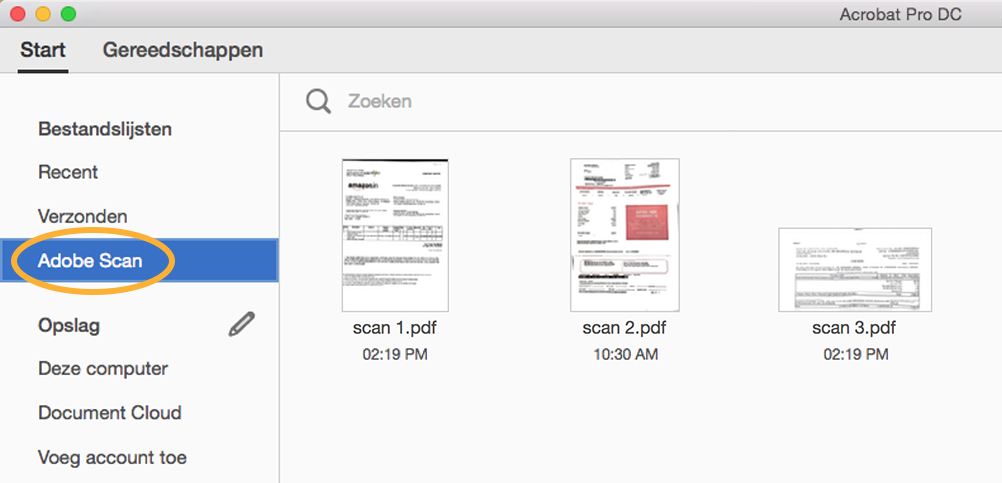Switch to the Gereedschappen tab
Image resolution: width=1002 pixels, height=483 pixels.
(x=183, y=50)
